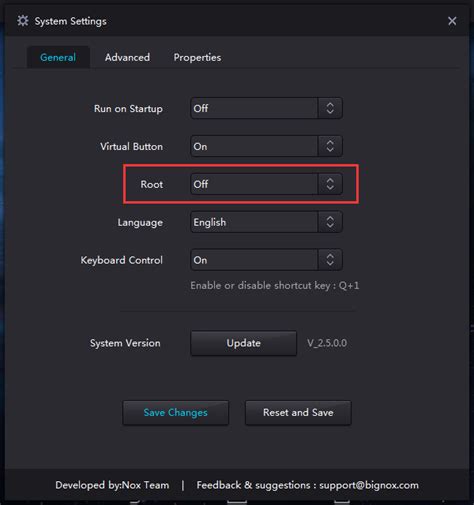Click the support@bignox.com feedback email
This screenshot has width=474, height=505.
tap(369, 485)
